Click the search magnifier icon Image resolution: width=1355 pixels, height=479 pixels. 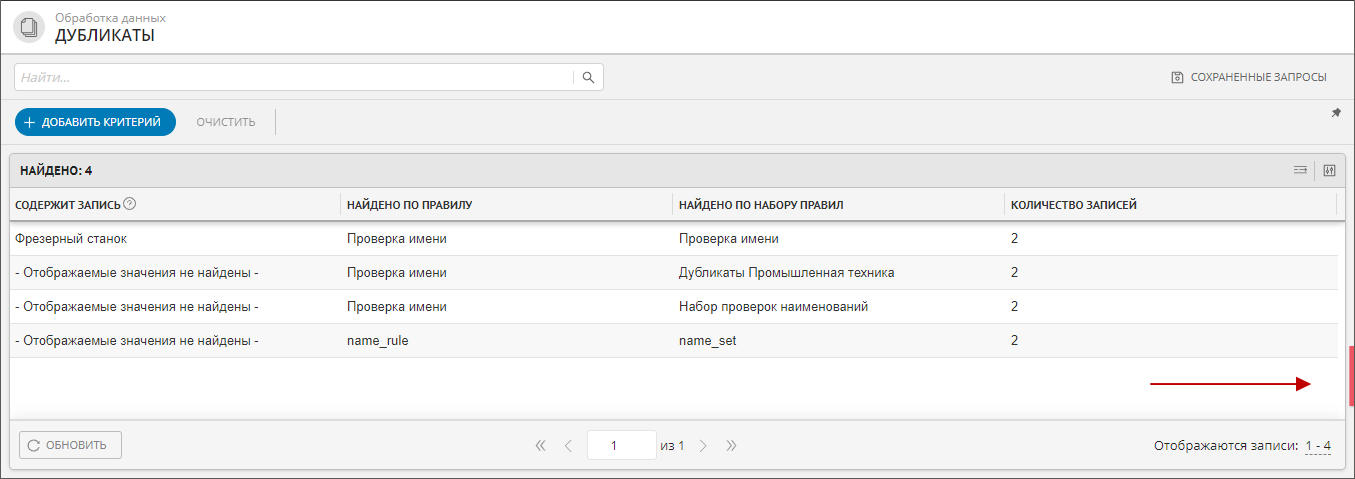coord(588,77)
